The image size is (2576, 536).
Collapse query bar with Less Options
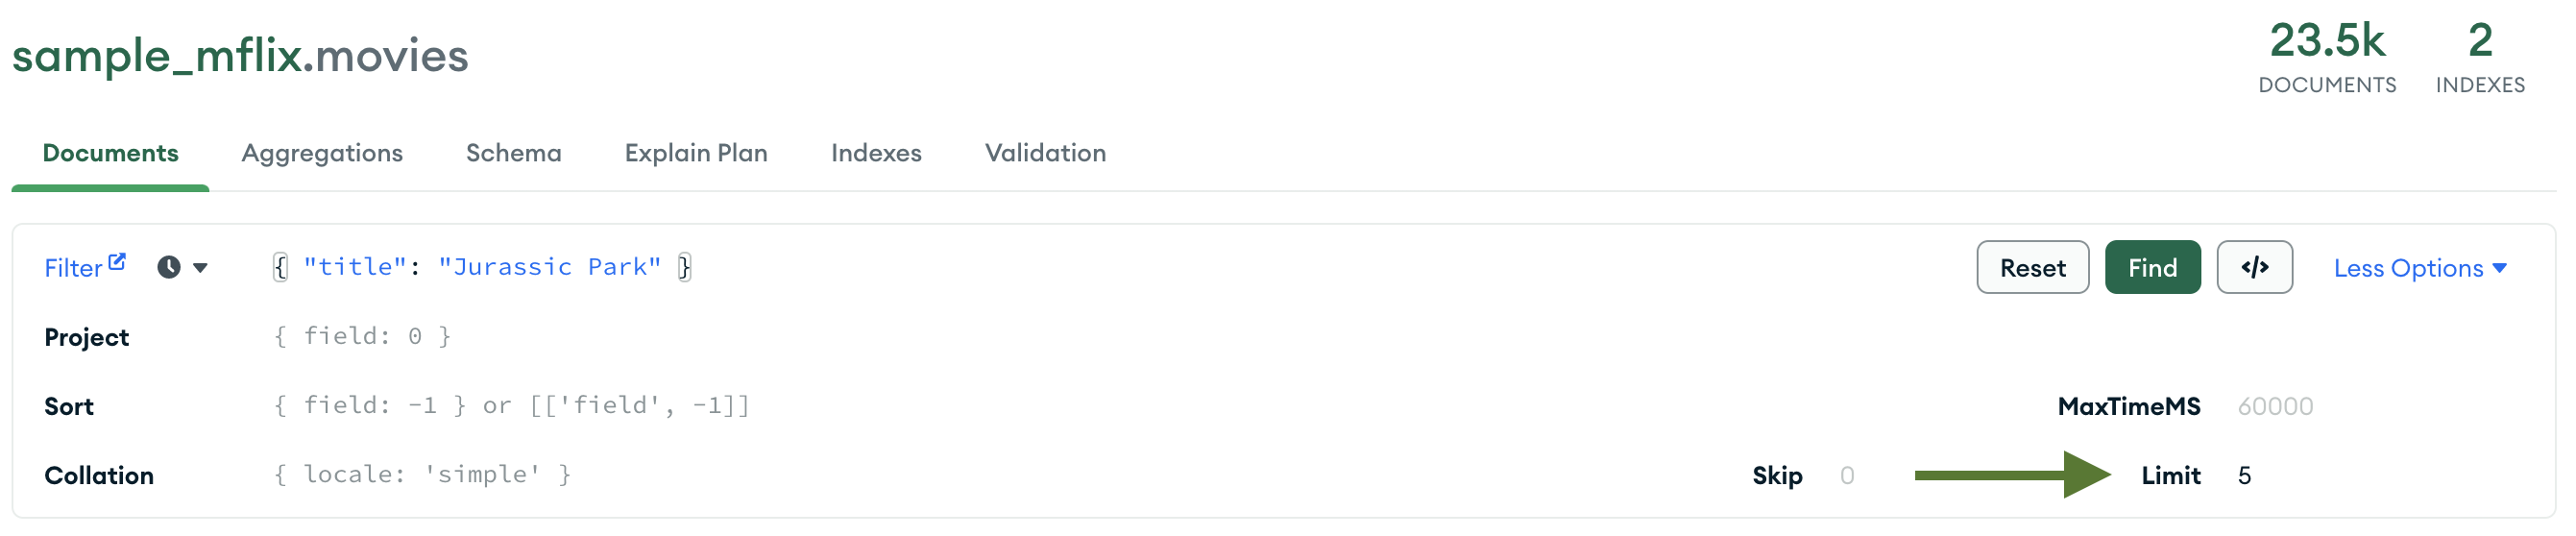pos(2419,268)
